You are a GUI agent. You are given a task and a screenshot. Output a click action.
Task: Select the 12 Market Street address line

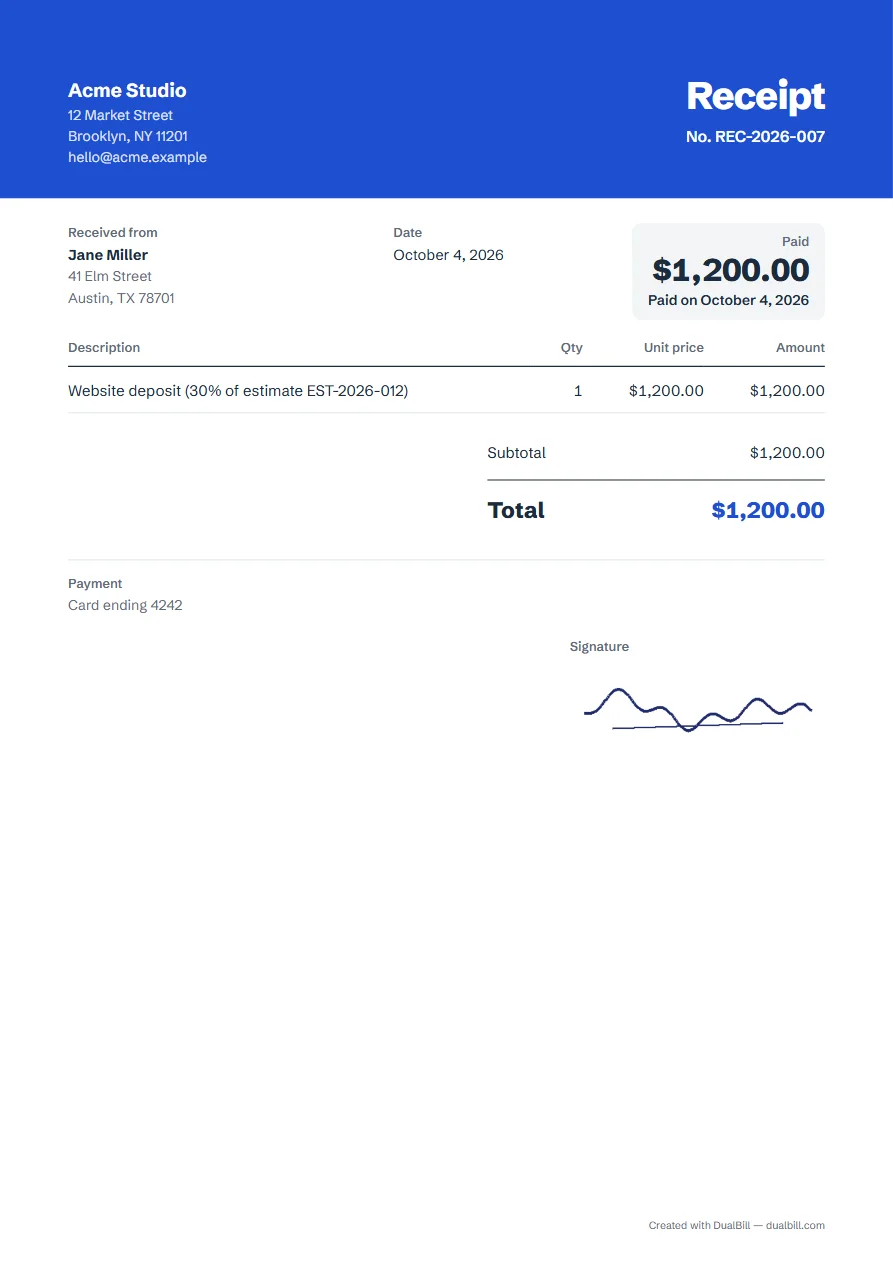[120, 115]
